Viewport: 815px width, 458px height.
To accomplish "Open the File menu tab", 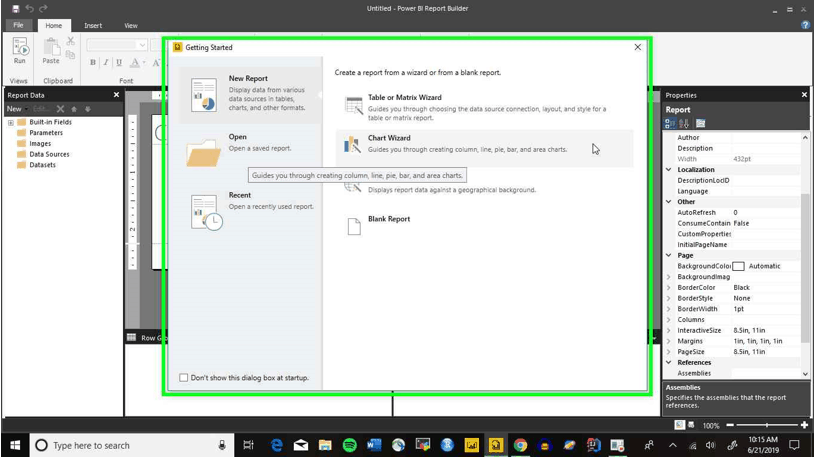I will pos(18,25).
